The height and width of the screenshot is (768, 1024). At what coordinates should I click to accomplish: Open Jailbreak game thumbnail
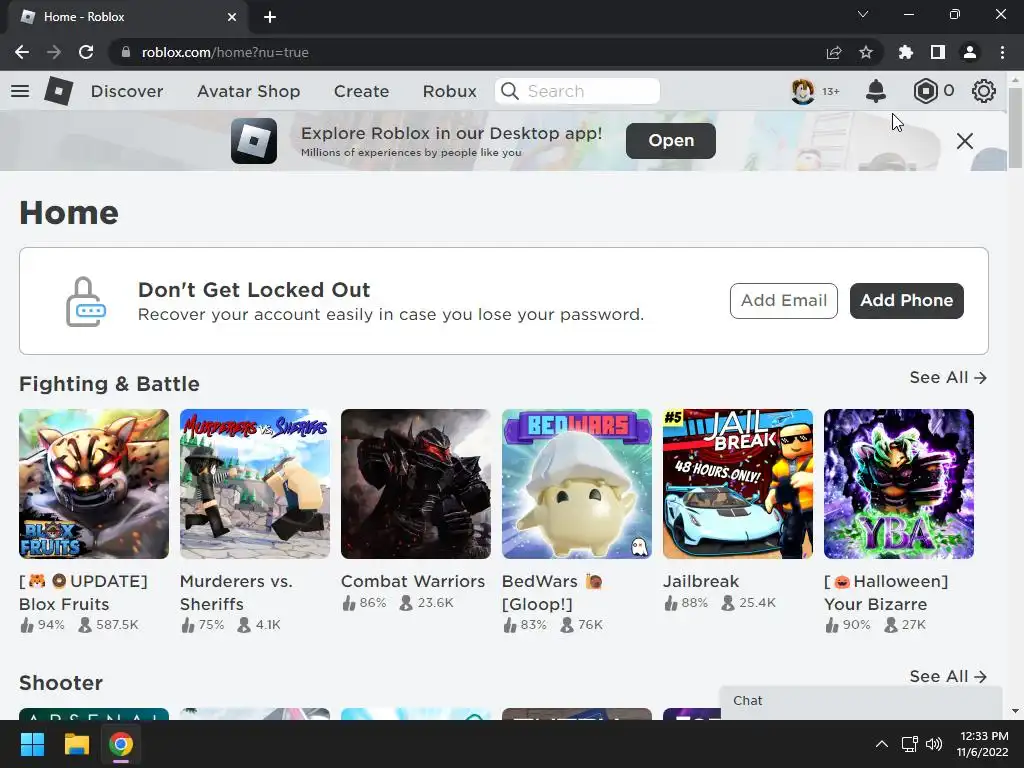[738, 484]
